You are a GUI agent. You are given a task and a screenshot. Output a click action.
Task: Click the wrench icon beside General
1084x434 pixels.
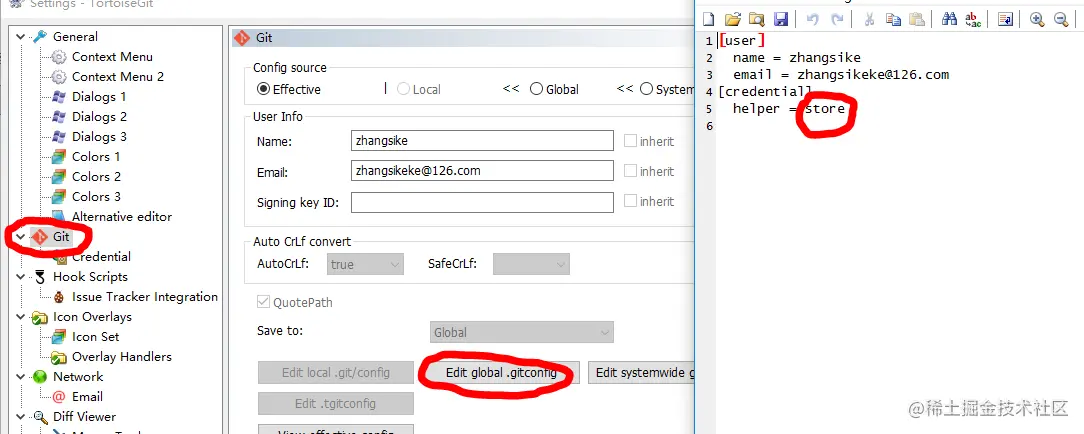(40, 37)
